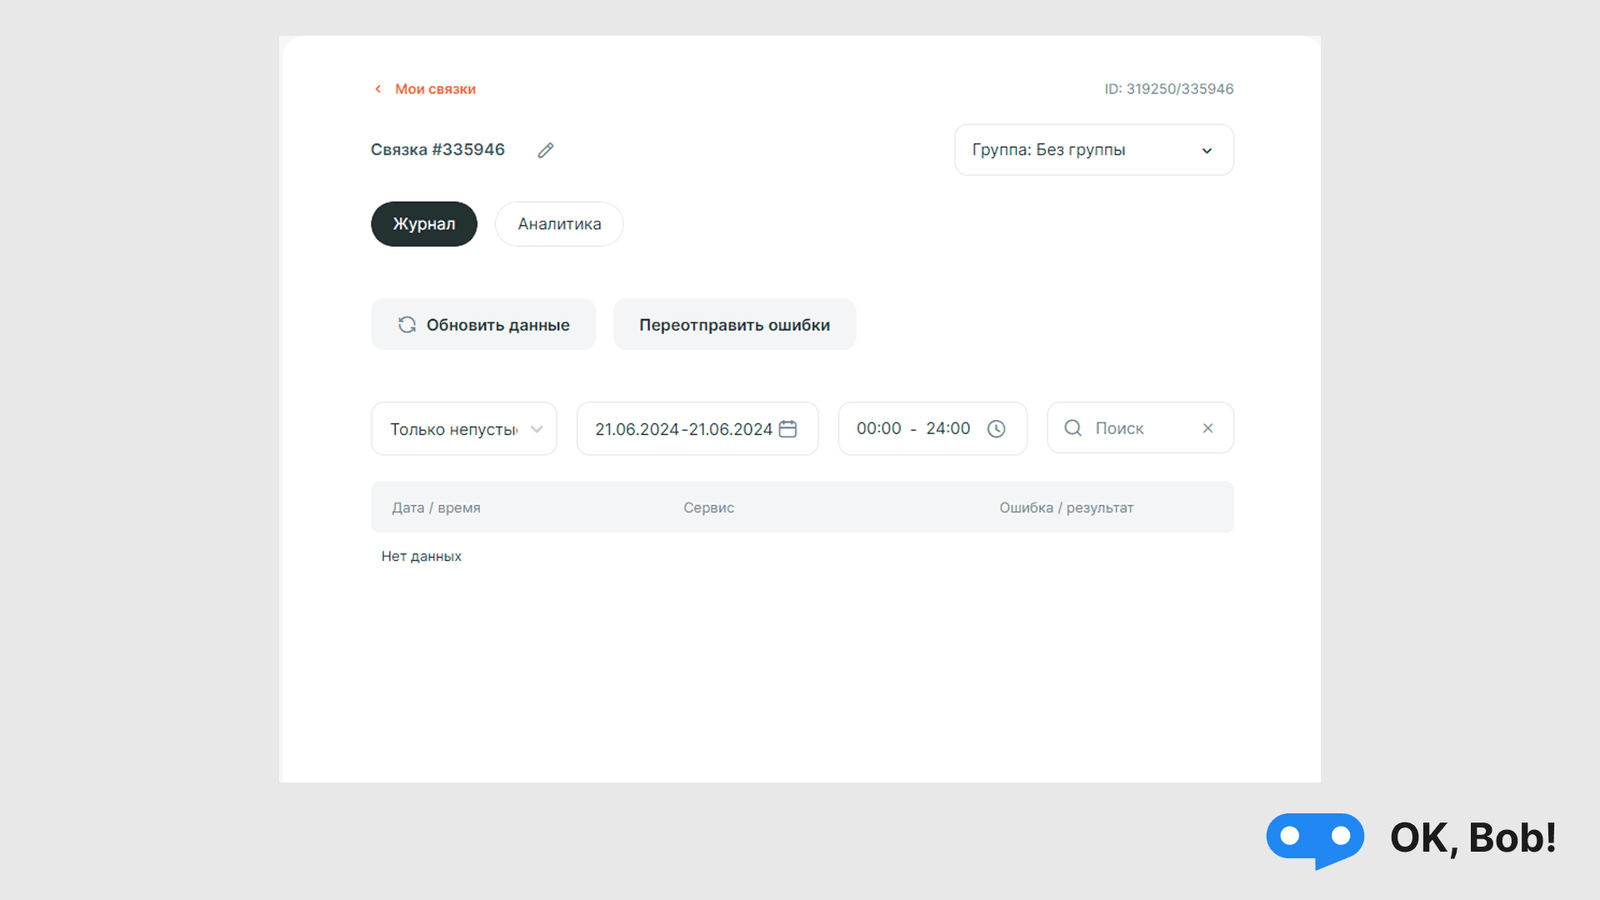Switch to the Аналитика tab
Screen dimensions: 1600x900
tap(559, 224)
